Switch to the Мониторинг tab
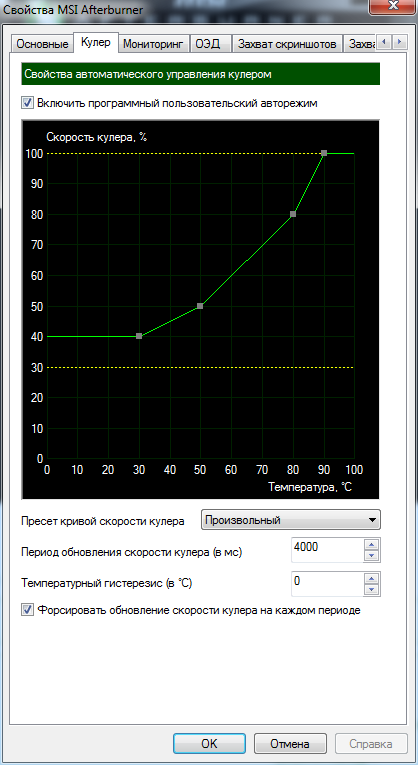Viewport: 418px width, 765px height. [154, 44]
